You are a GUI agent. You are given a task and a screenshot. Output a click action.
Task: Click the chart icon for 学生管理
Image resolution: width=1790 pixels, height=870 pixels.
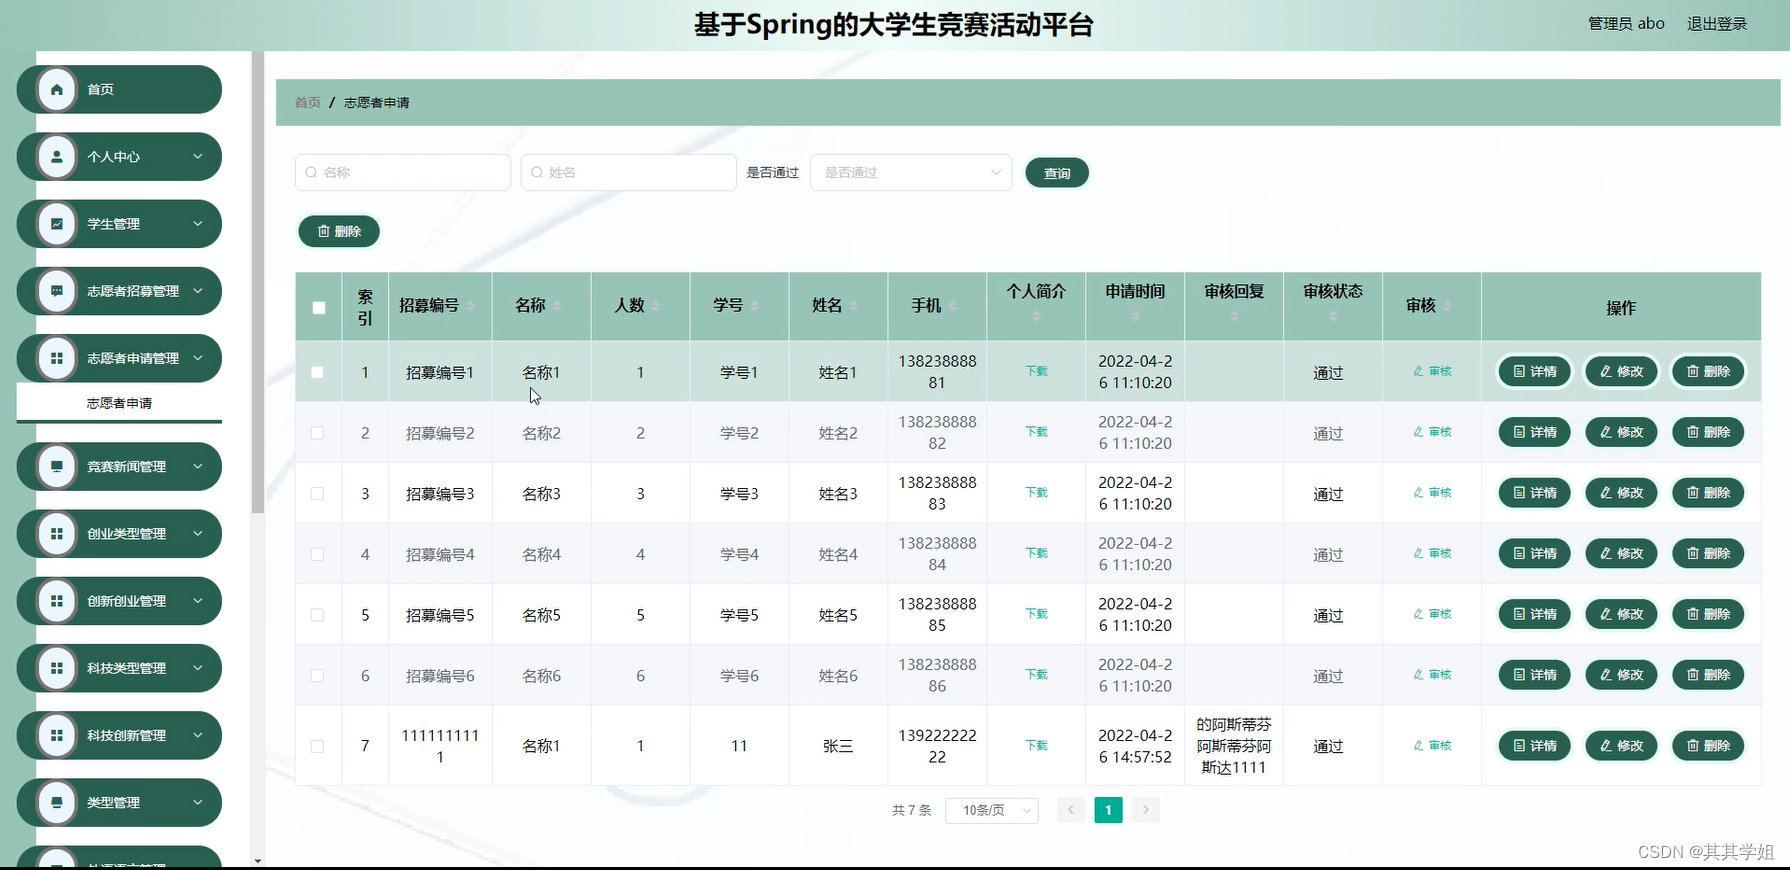pos(57,224)
